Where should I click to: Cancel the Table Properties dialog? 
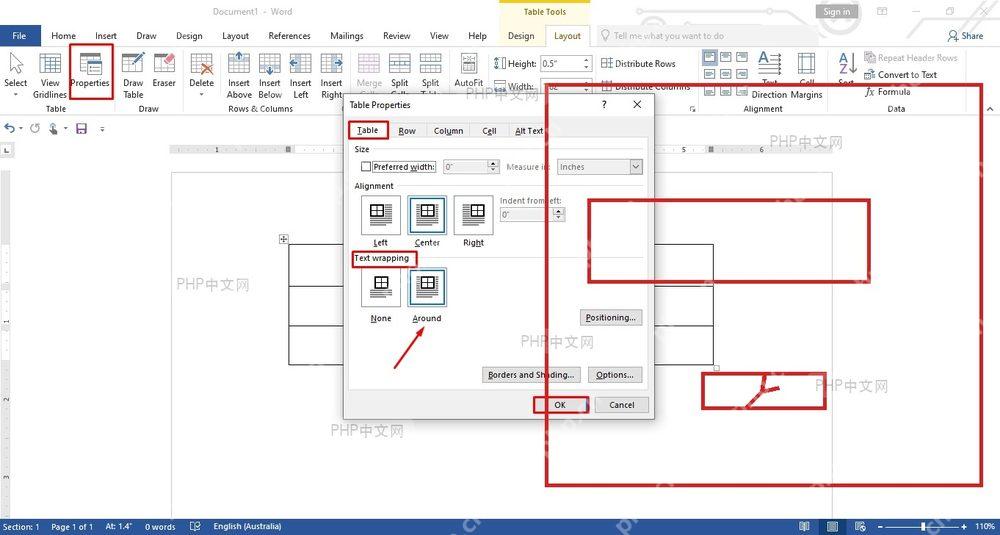tap(622, 405)
